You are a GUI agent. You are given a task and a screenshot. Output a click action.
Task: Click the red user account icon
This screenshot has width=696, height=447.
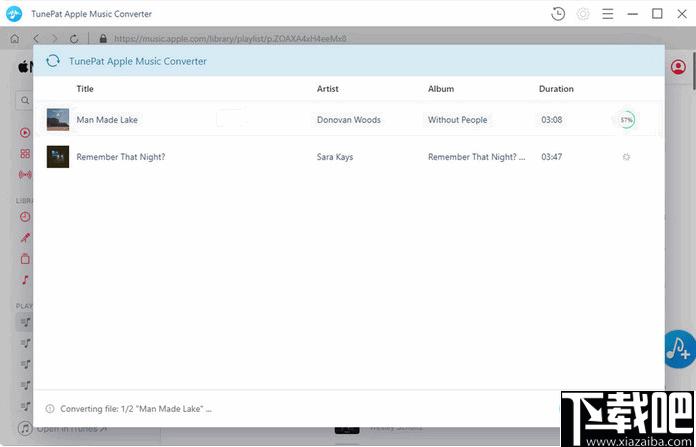pyautogui.click(x=678, y=67)
